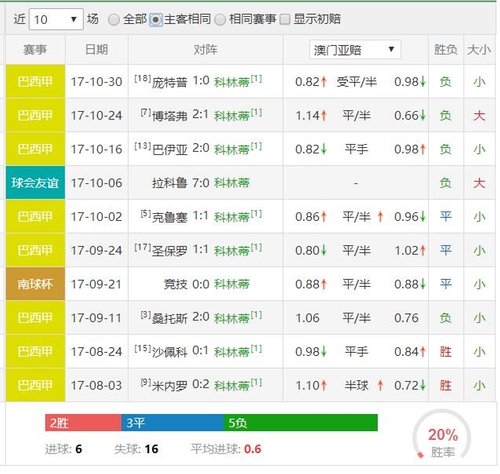Click date 17-09-11
500x474 pixels.
tap(96, 318)
